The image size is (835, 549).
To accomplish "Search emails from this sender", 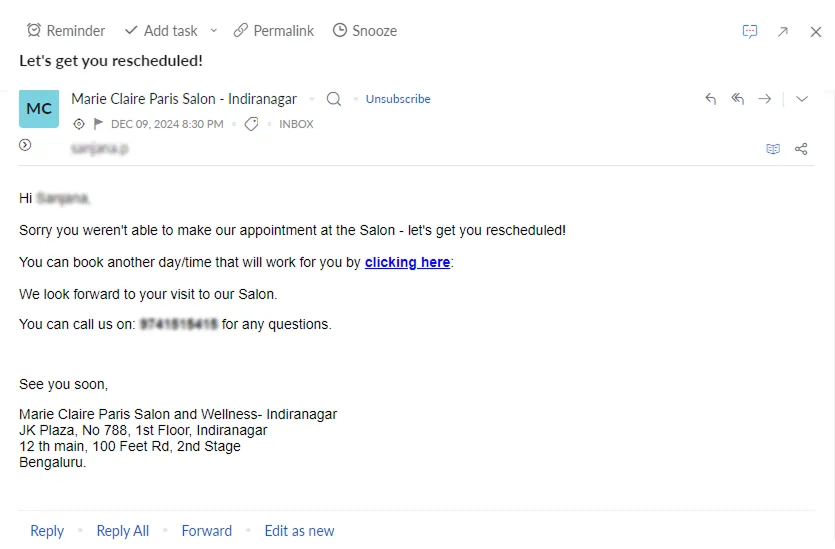I will click(x=334, y=99).
